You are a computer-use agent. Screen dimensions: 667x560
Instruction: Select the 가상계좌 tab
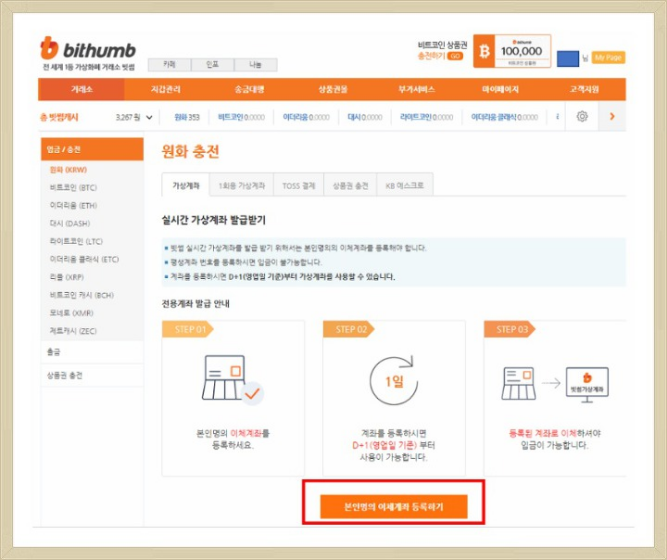(x=186, y=185)
